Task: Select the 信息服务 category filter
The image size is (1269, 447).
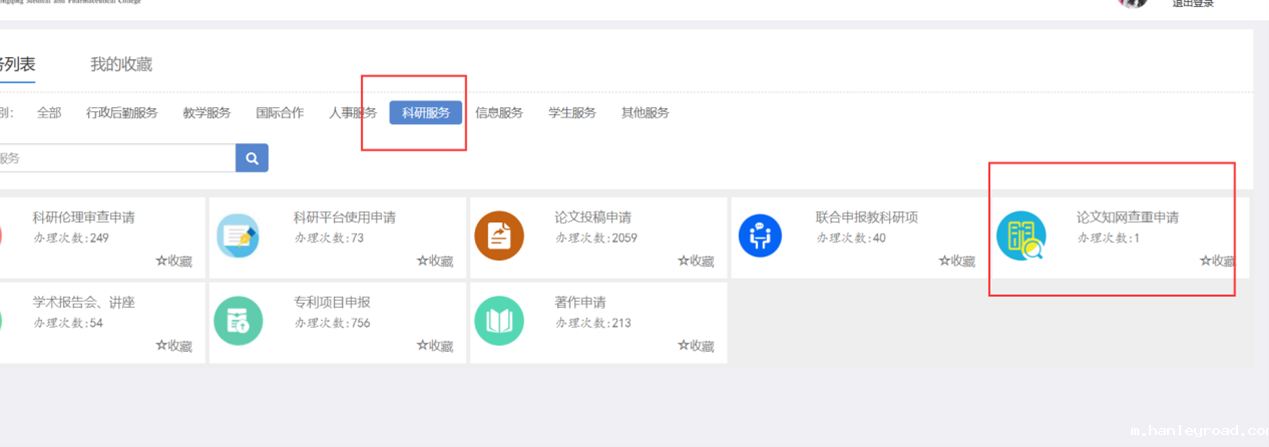Action: click(499, 113)
